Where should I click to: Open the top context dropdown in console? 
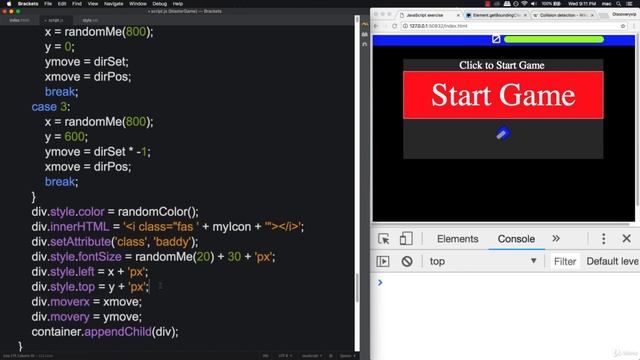tap(483, 261)
